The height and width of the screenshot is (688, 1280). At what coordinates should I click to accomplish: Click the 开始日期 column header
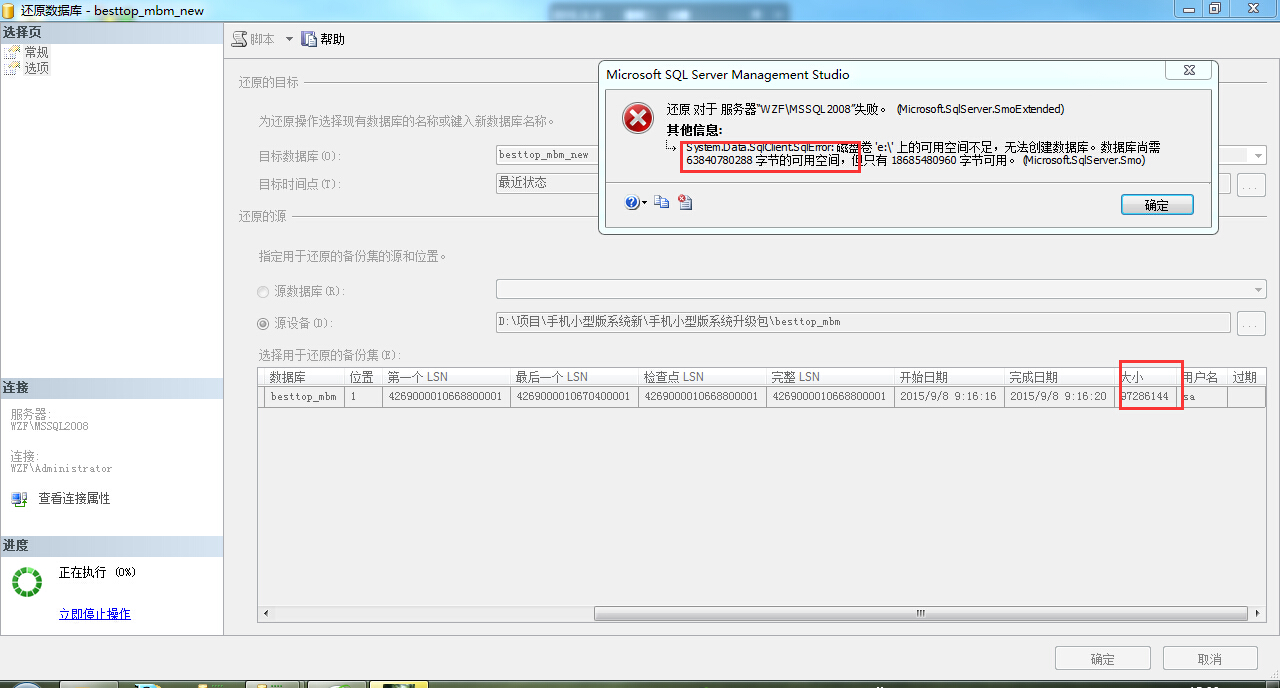coord(949,377)
